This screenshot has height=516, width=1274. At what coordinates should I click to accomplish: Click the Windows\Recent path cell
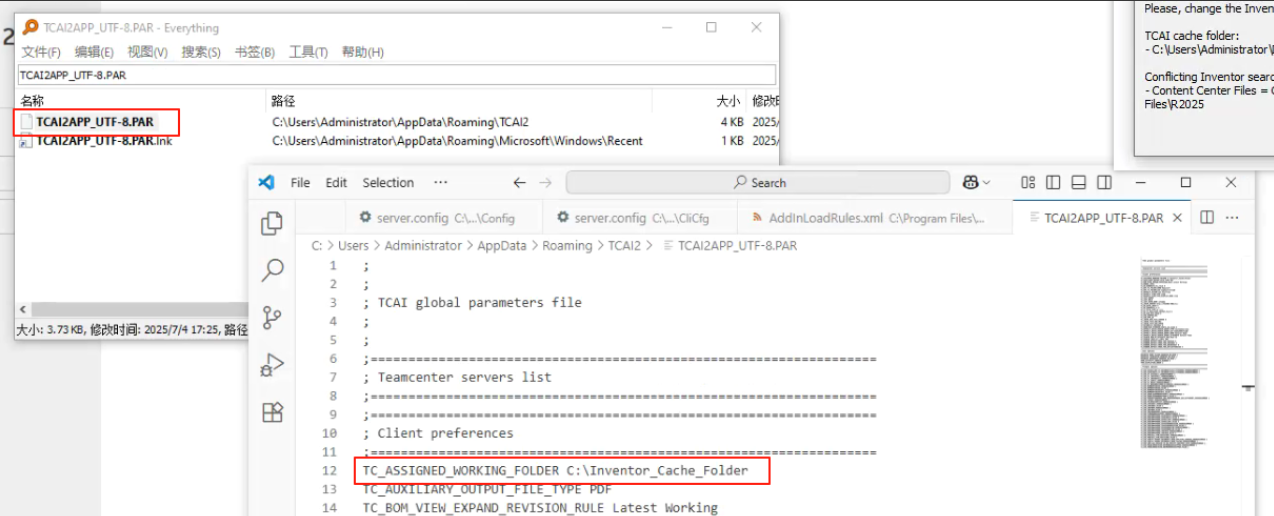(x=457, y=141)
